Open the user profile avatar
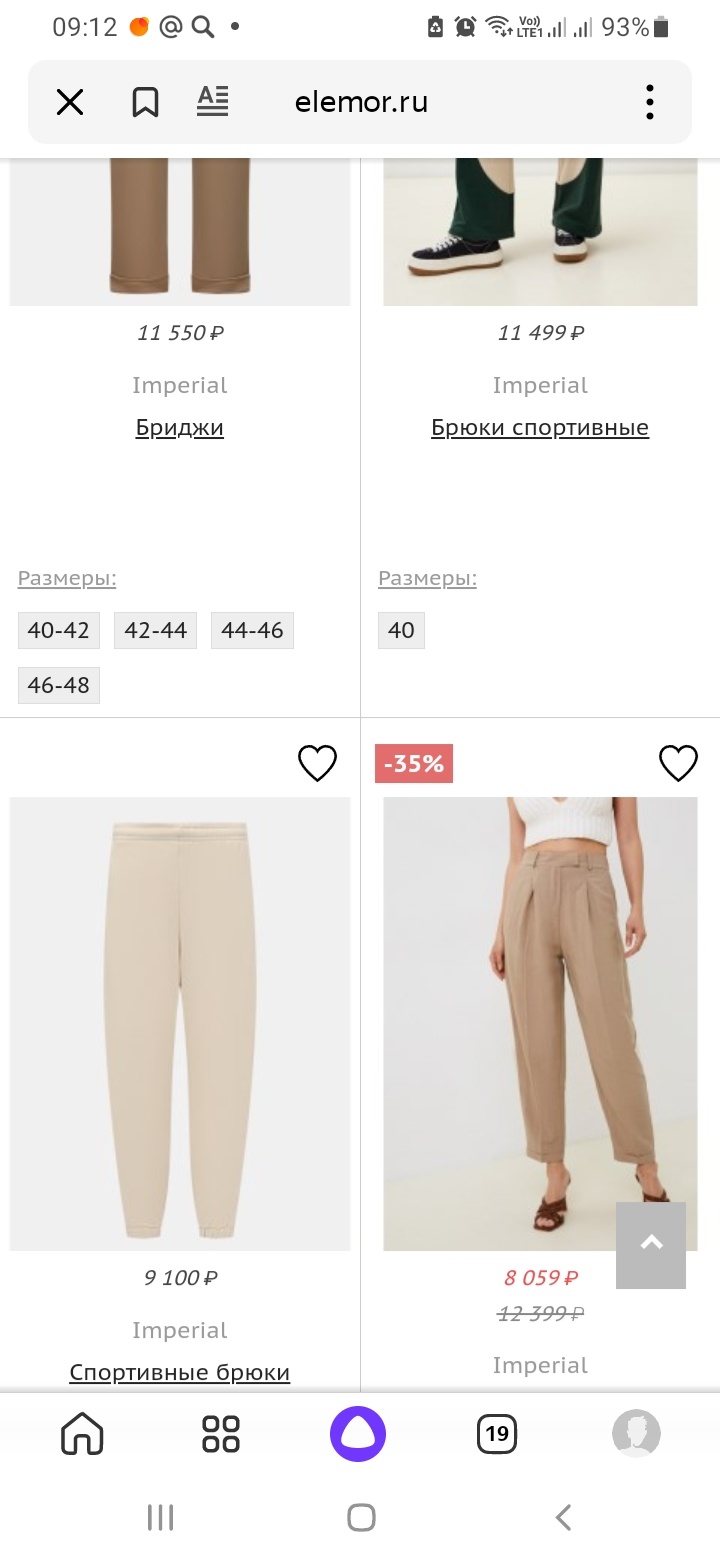This screenshot has height=1560, width=720. (x=636, y=1434)
